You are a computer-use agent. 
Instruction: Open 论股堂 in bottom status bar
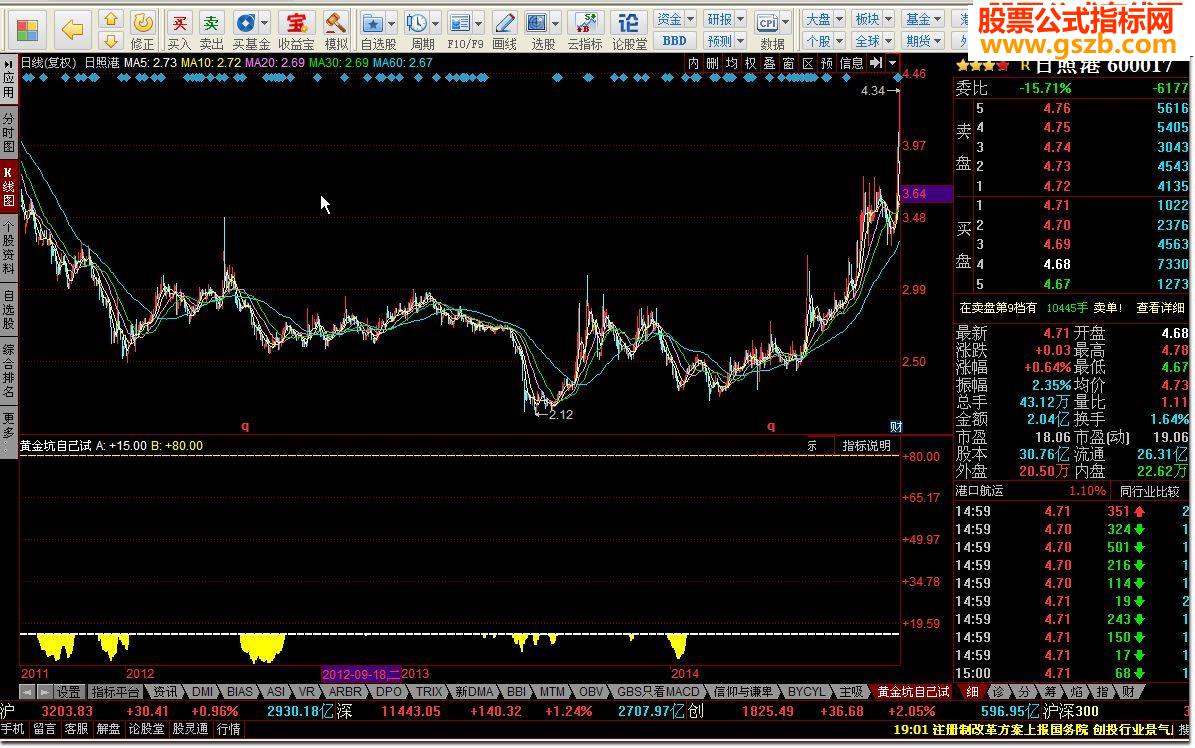(x=146, y=729)
